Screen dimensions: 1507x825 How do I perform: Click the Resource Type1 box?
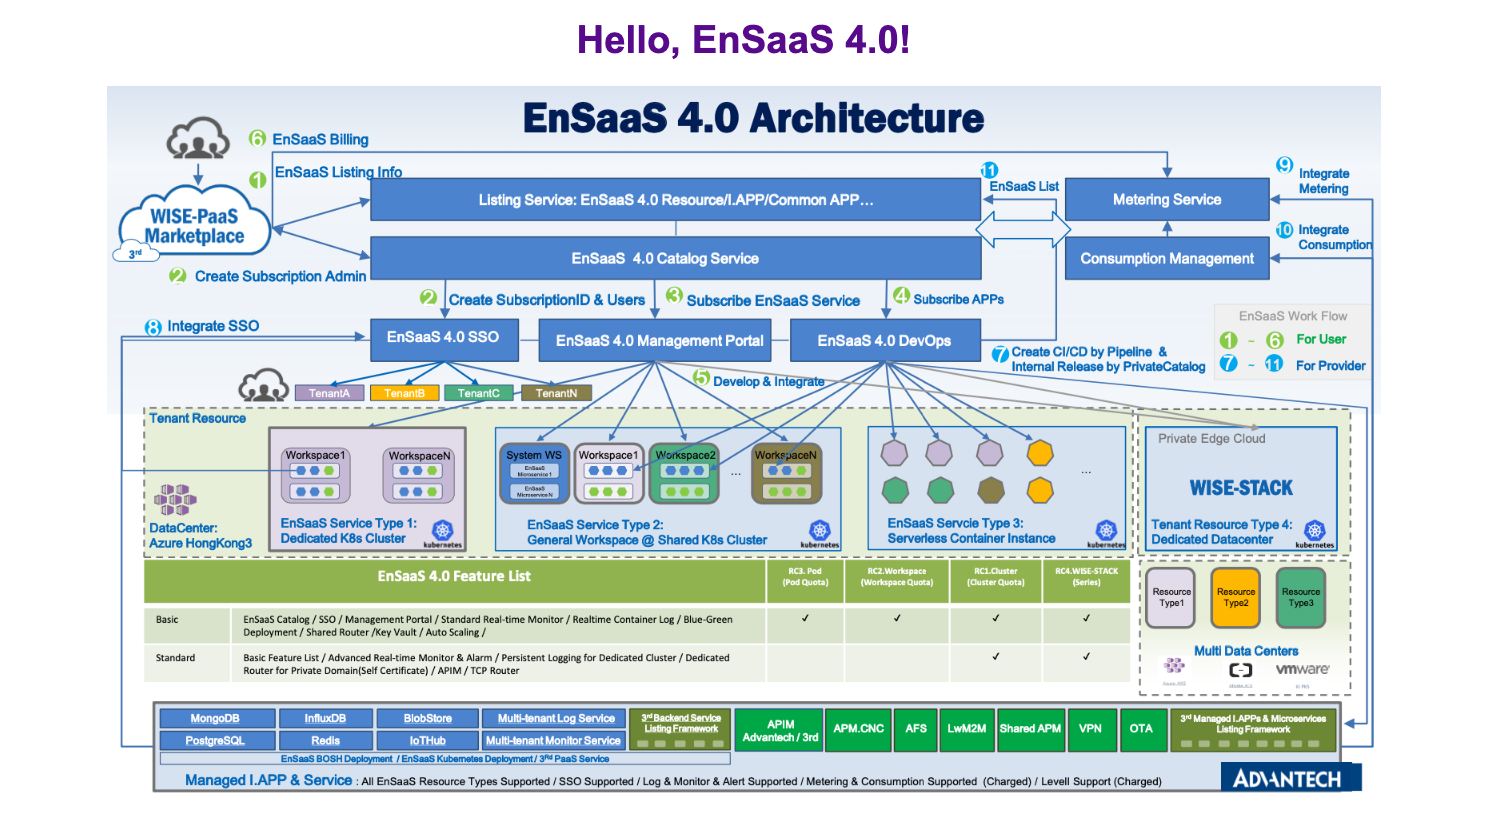[1171, 597]
